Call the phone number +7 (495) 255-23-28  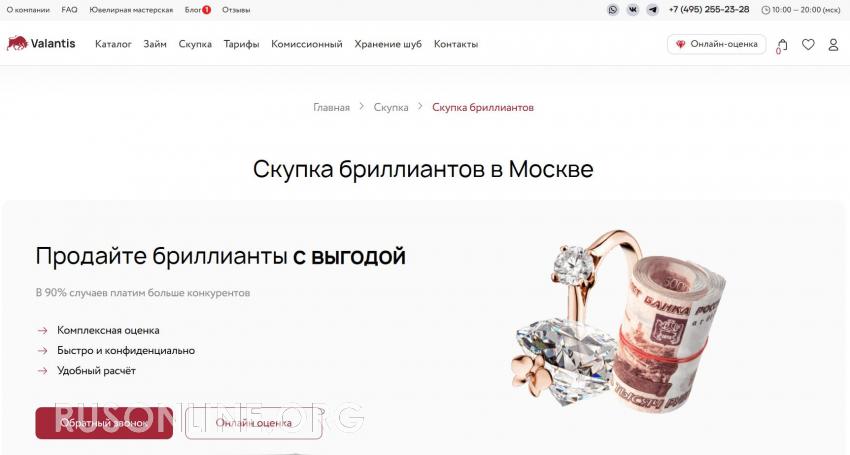[709, 10]
